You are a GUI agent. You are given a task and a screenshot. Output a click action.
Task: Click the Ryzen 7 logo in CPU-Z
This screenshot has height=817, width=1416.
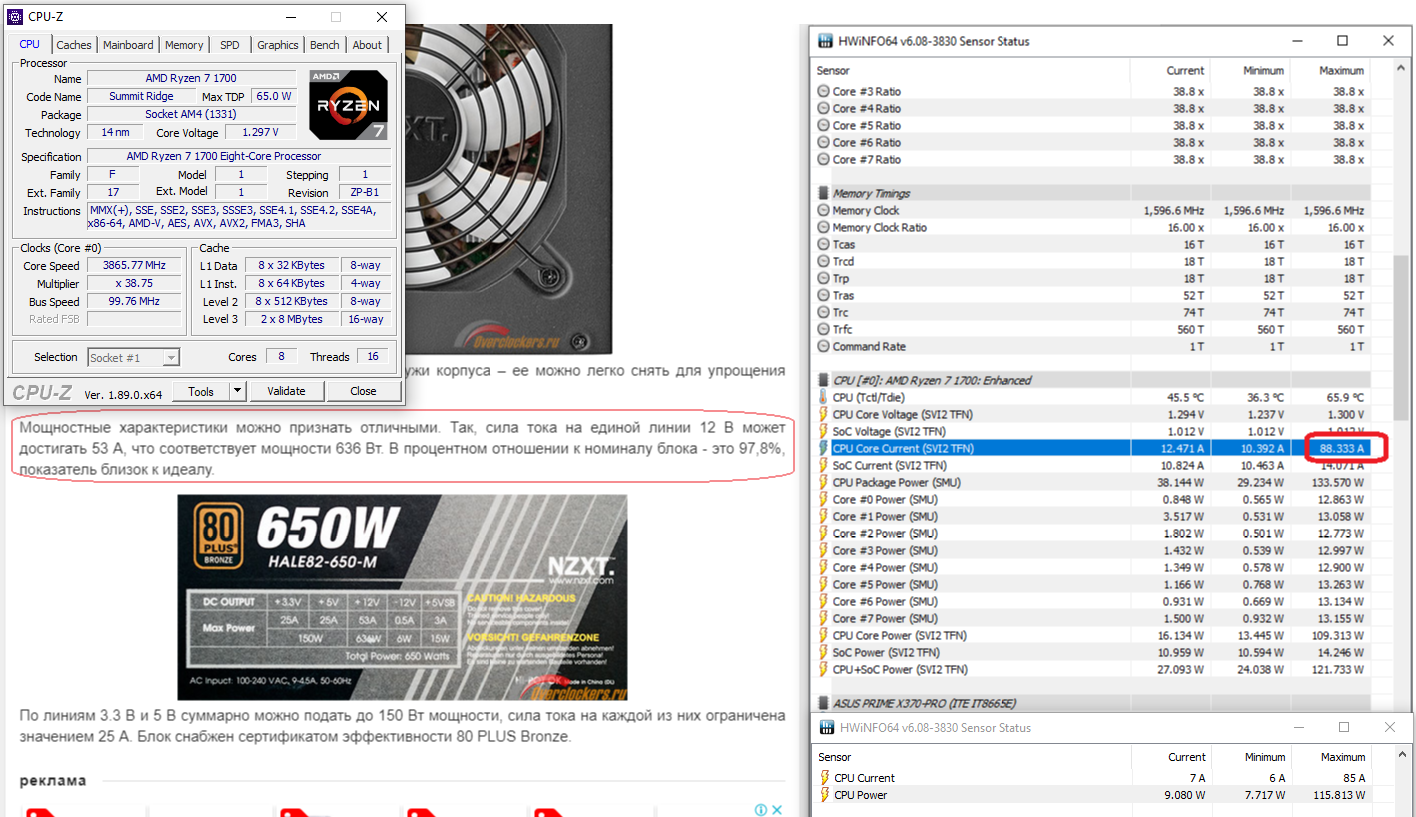point(348,104)
